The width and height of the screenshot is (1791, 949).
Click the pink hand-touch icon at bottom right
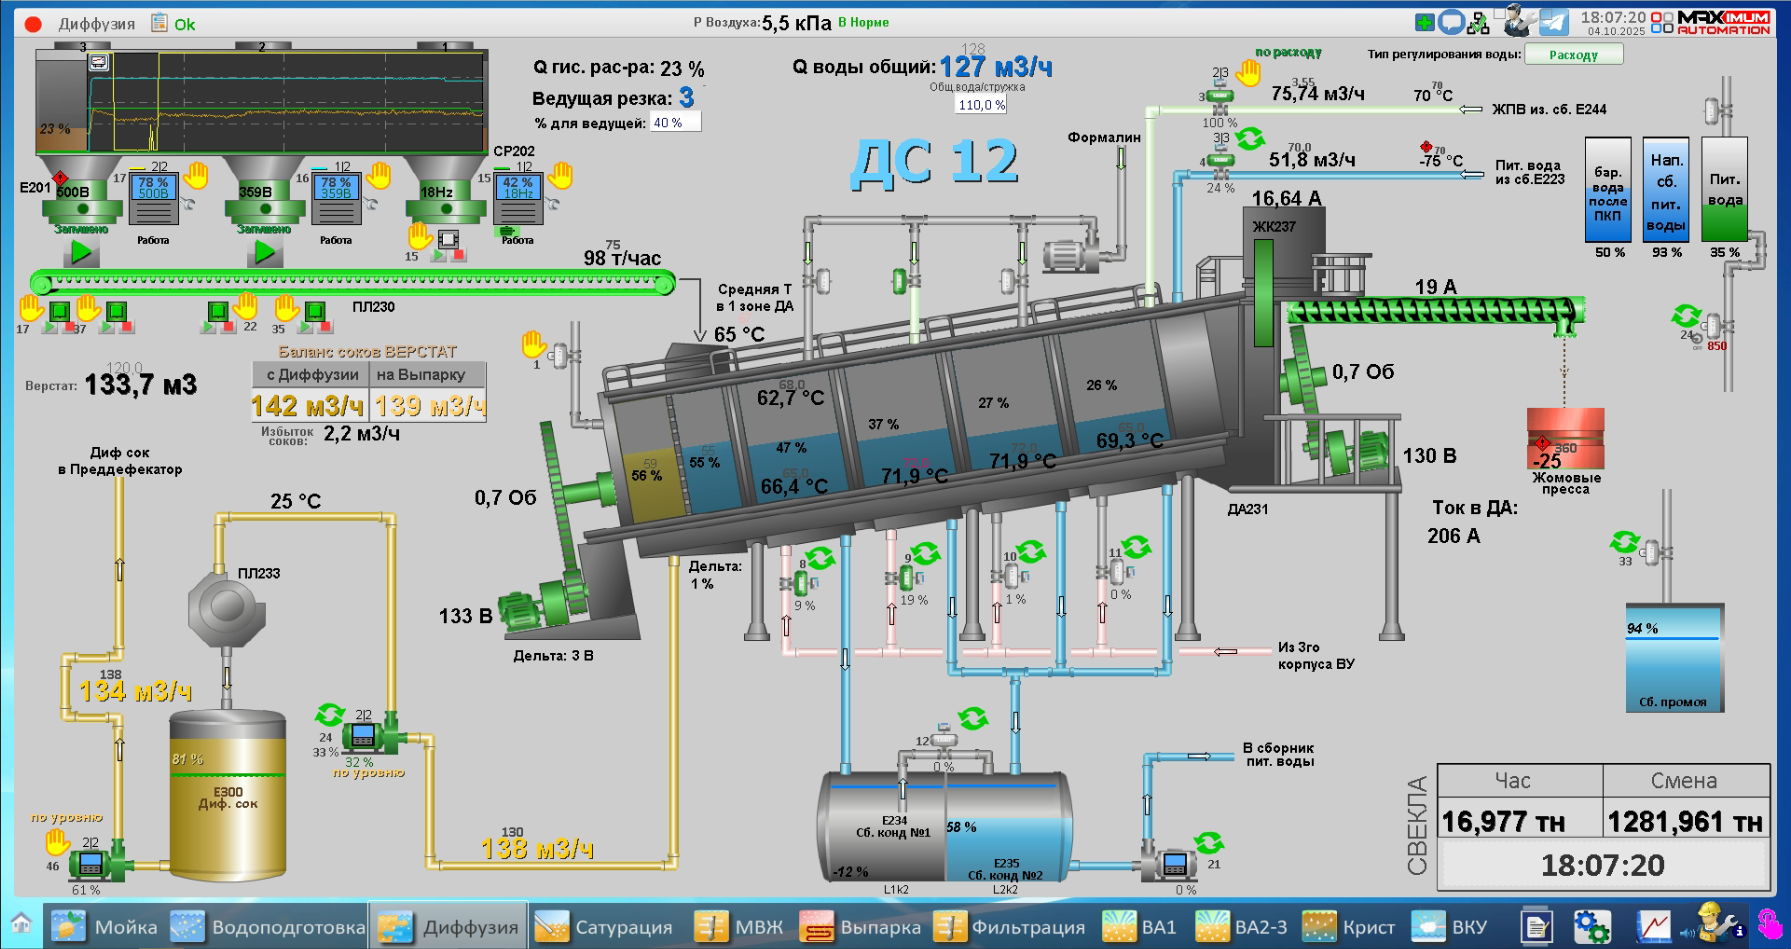[1769, 925]
